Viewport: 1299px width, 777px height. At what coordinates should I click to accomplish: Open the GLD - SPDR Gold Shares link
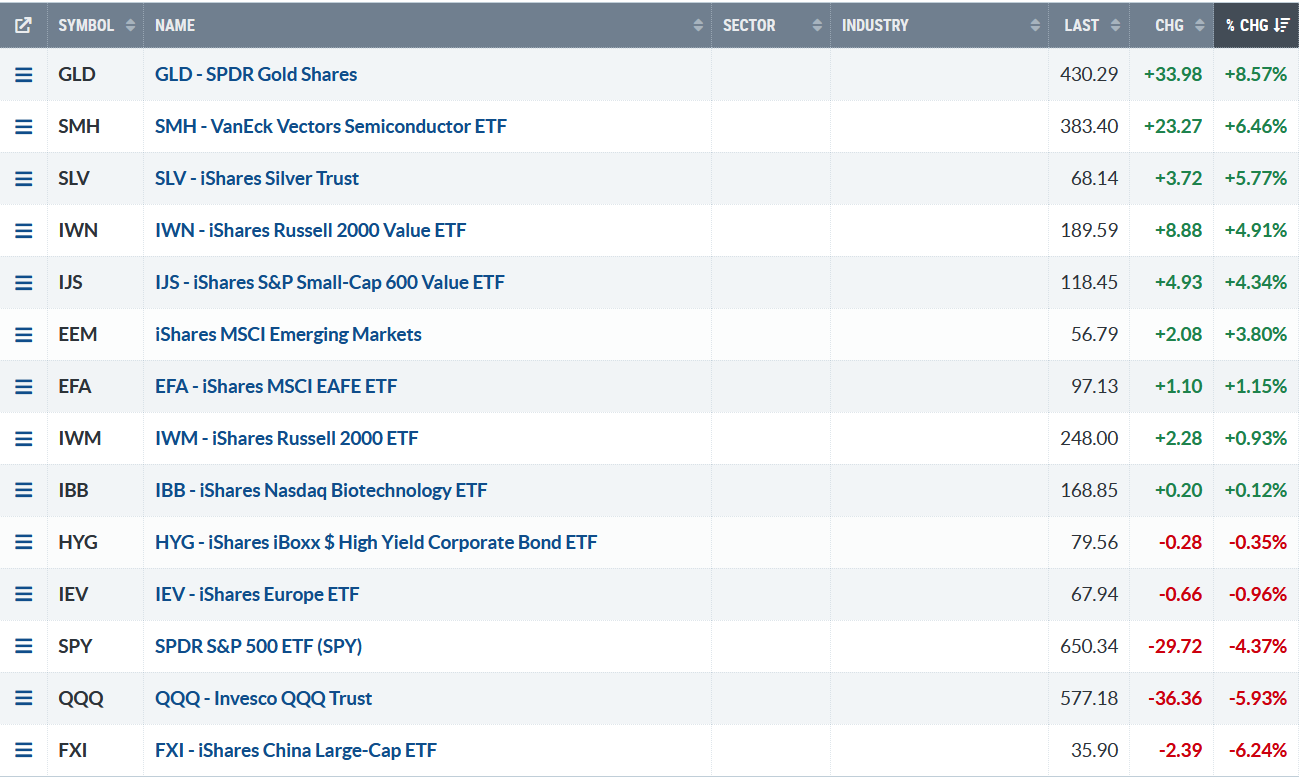[256, 74]
